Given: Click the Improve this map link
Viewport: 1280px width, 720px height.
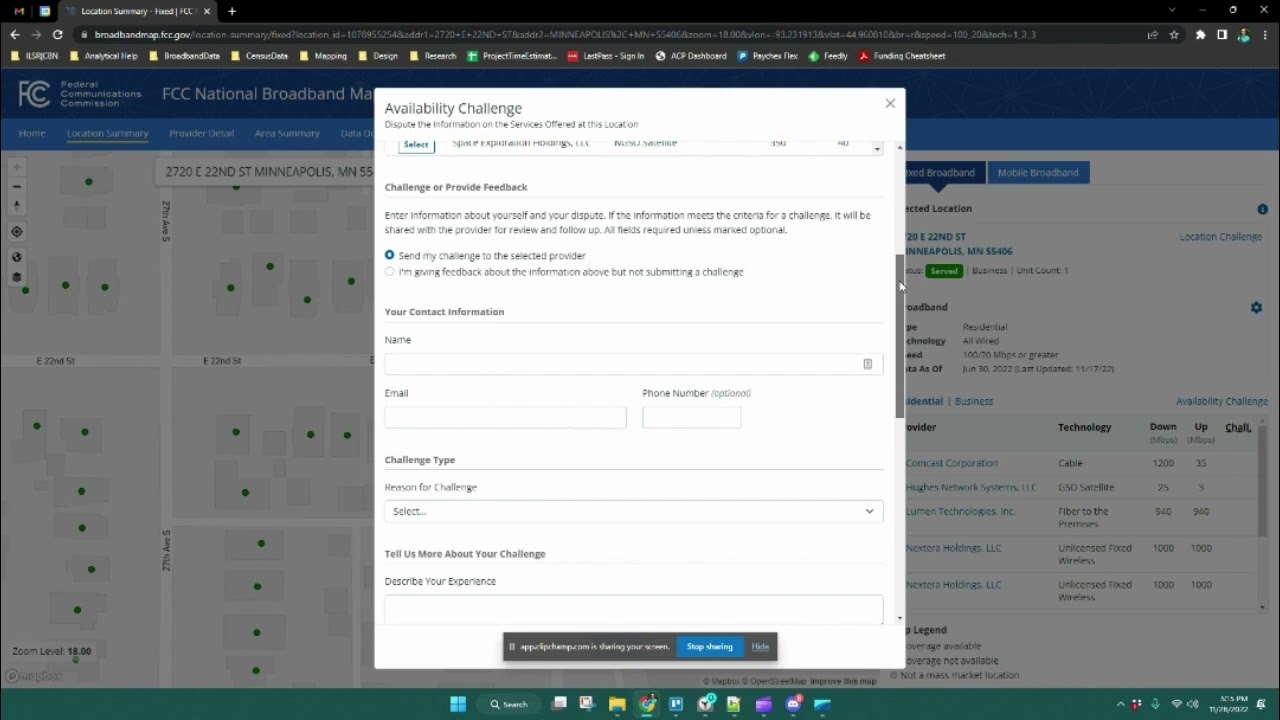Looking at the screenshot, I should [x=843, y=681].
